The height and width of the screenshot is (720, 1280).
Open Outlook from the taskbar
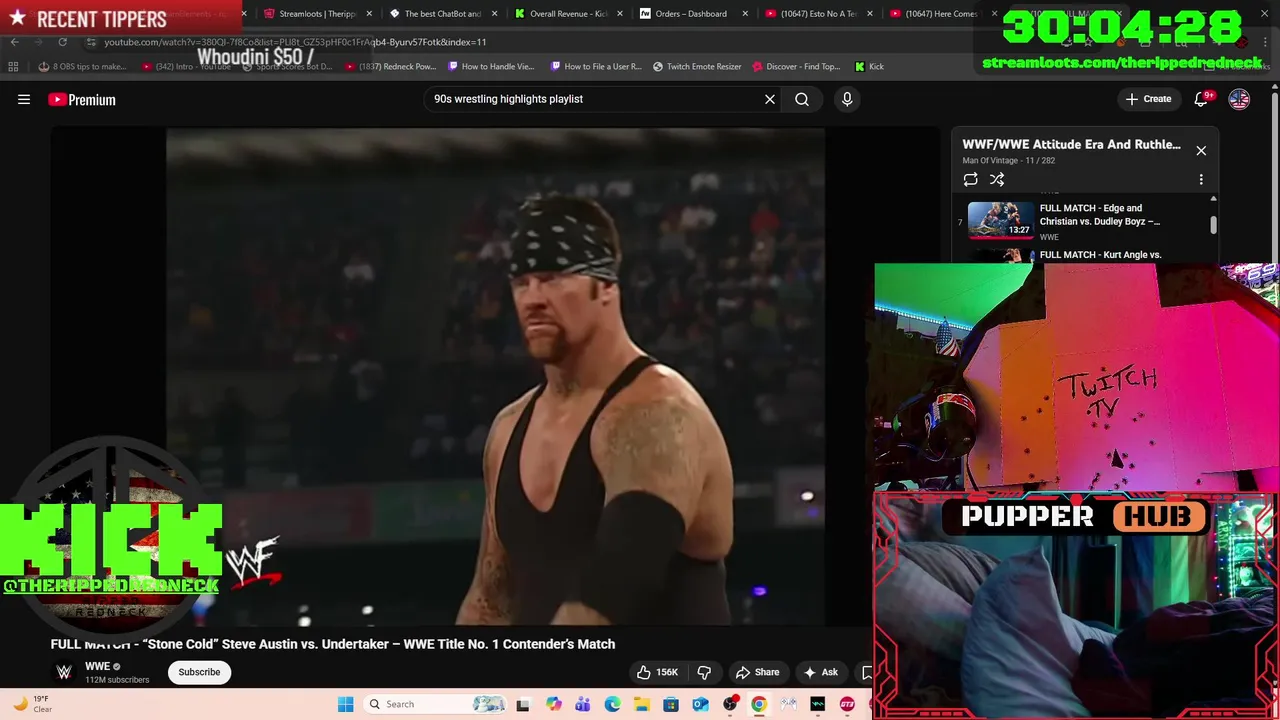click(x=700, y=705)
